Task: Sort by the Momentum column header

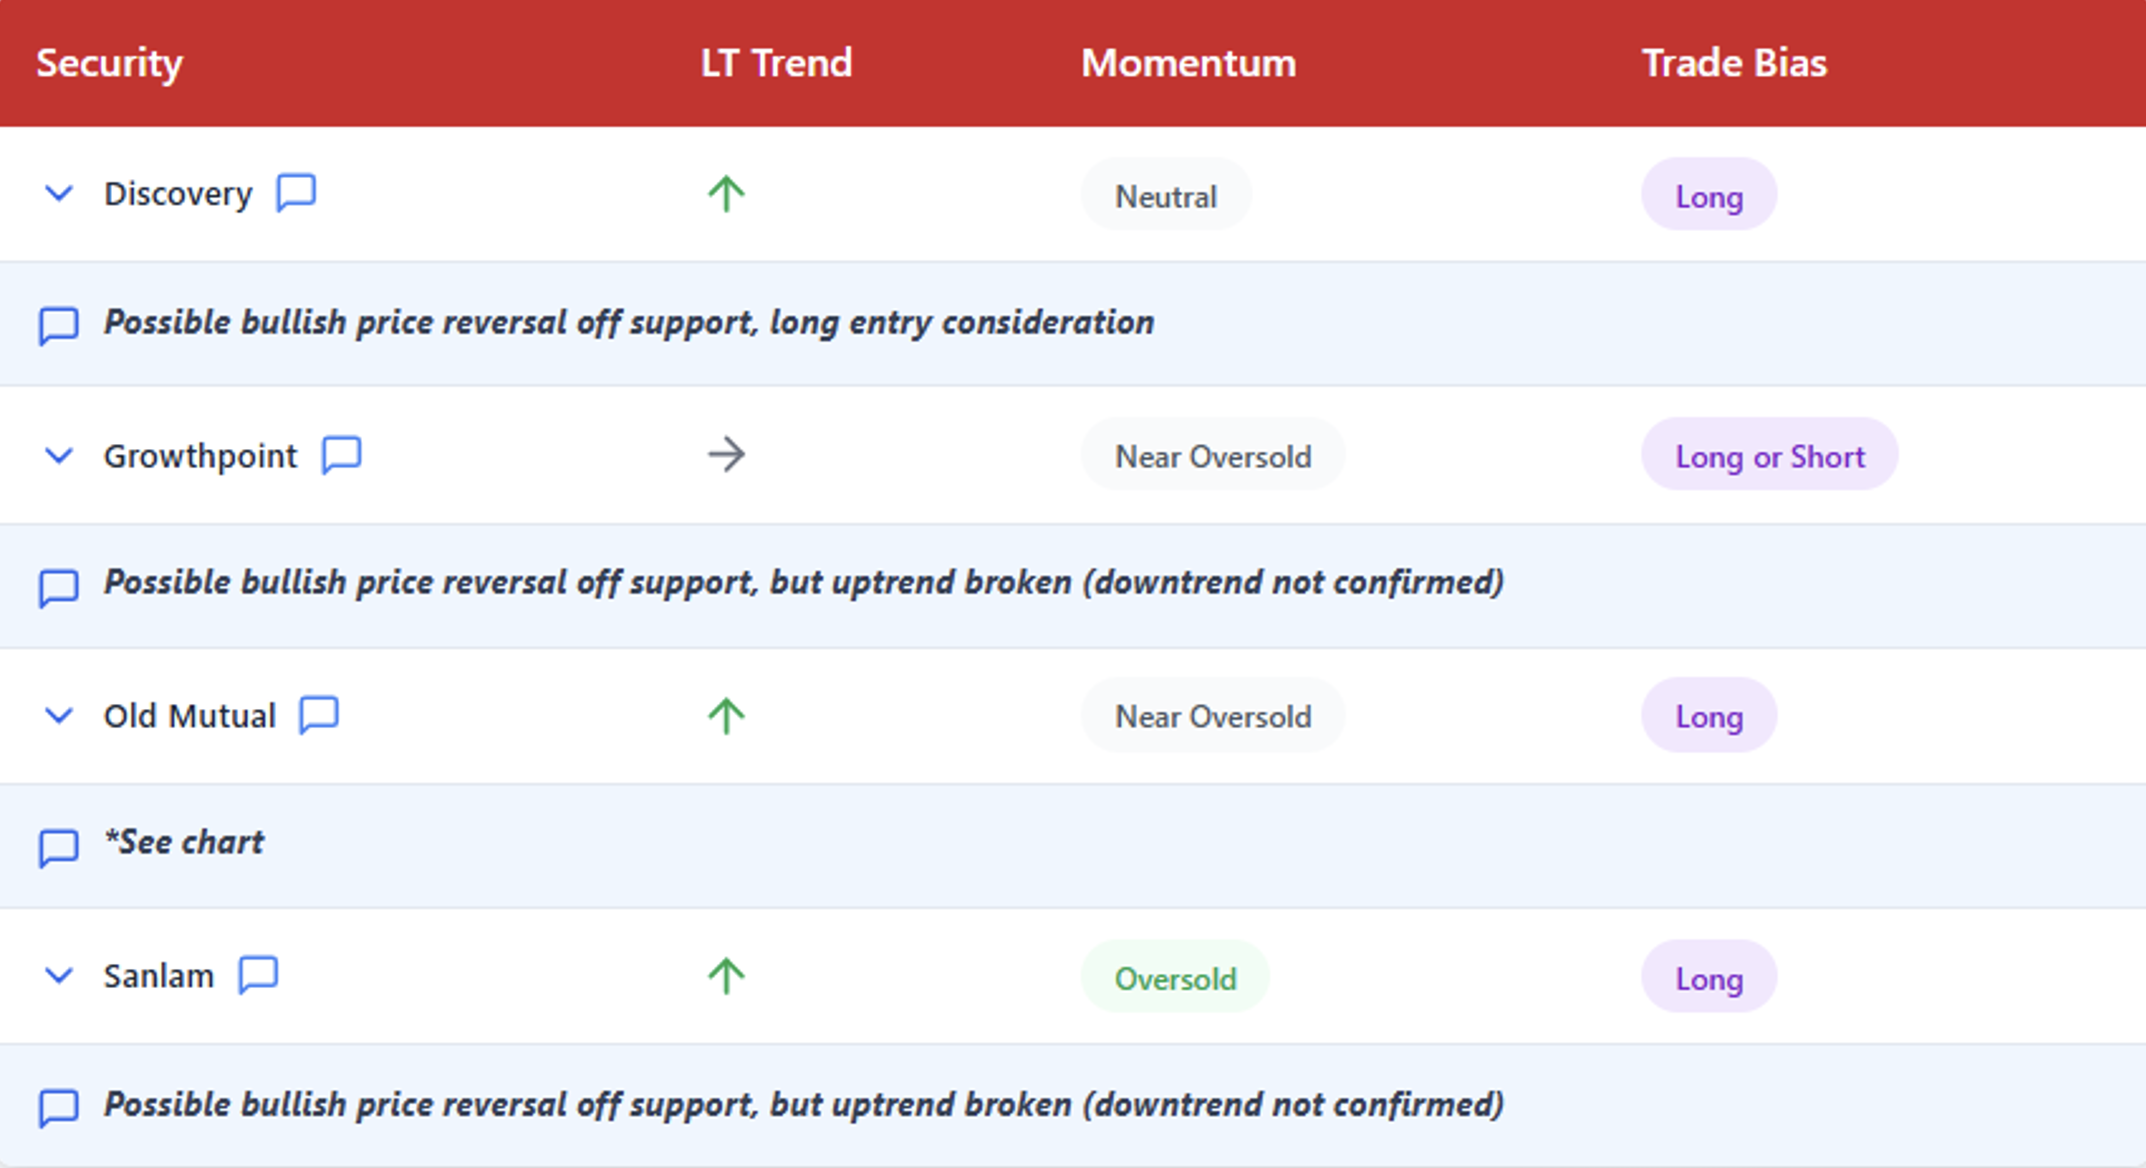Action: click(1188, 63)
